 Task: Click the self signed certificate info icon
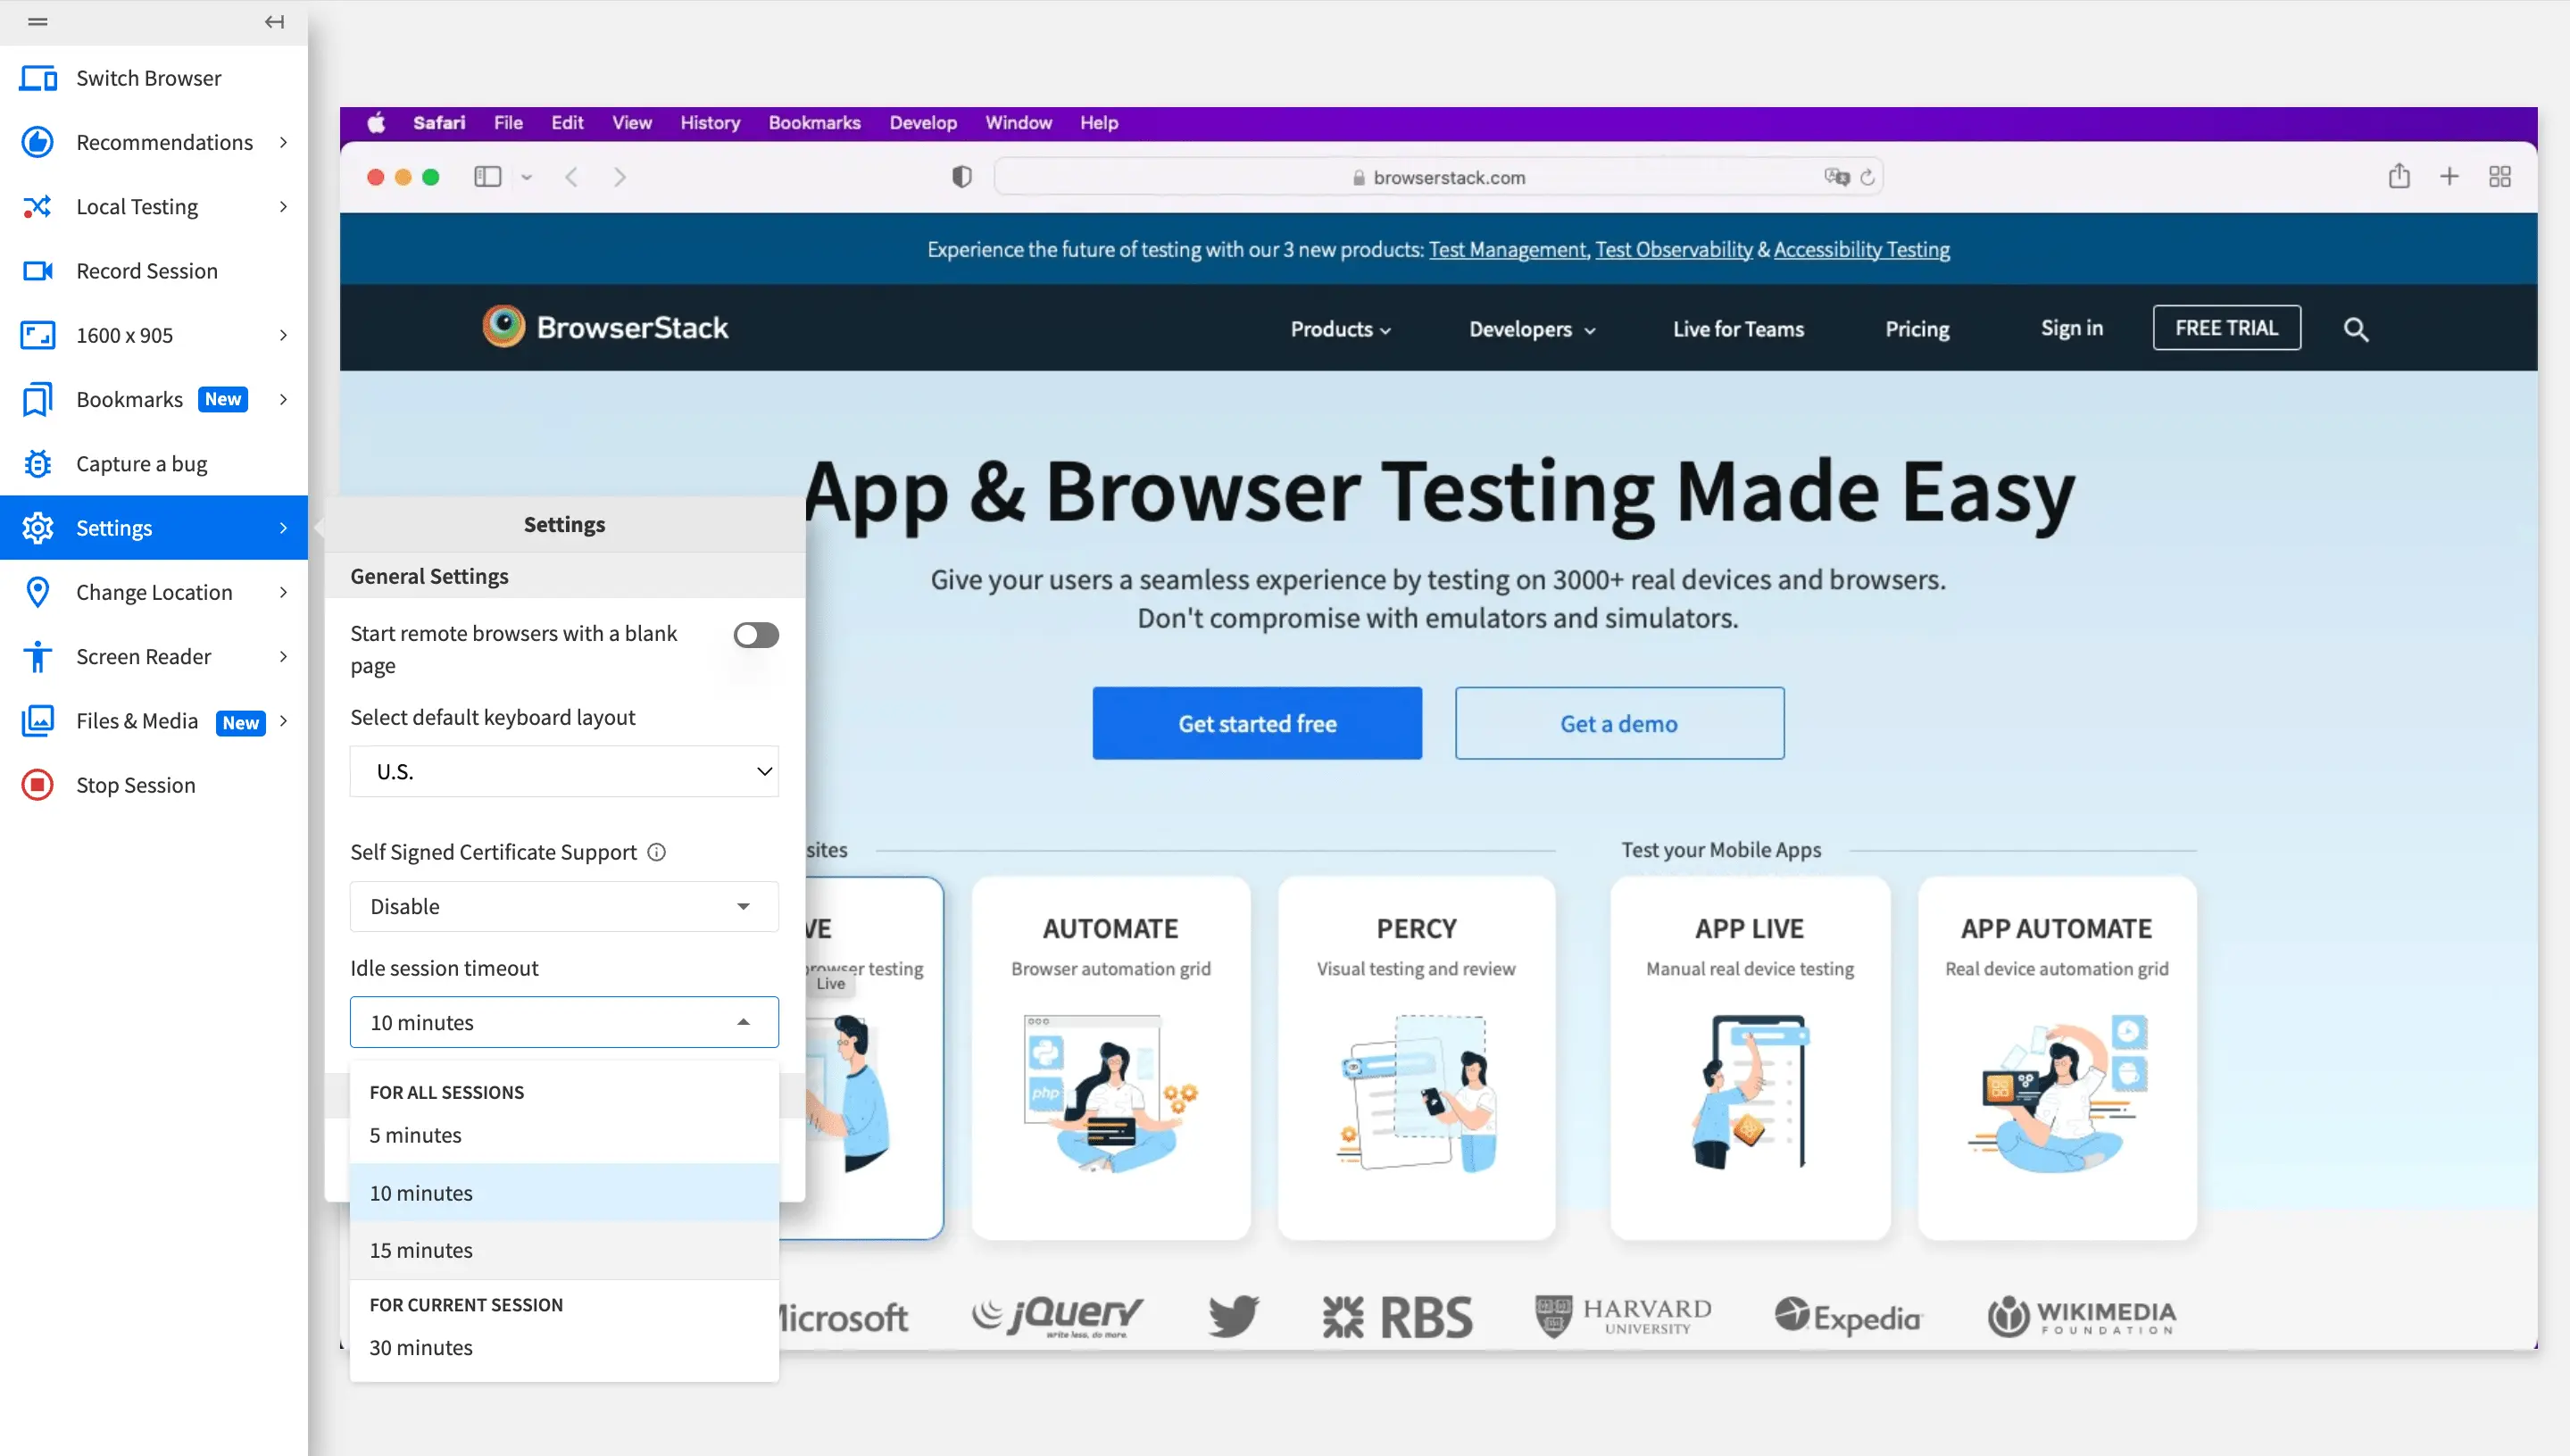pos(656,852)
